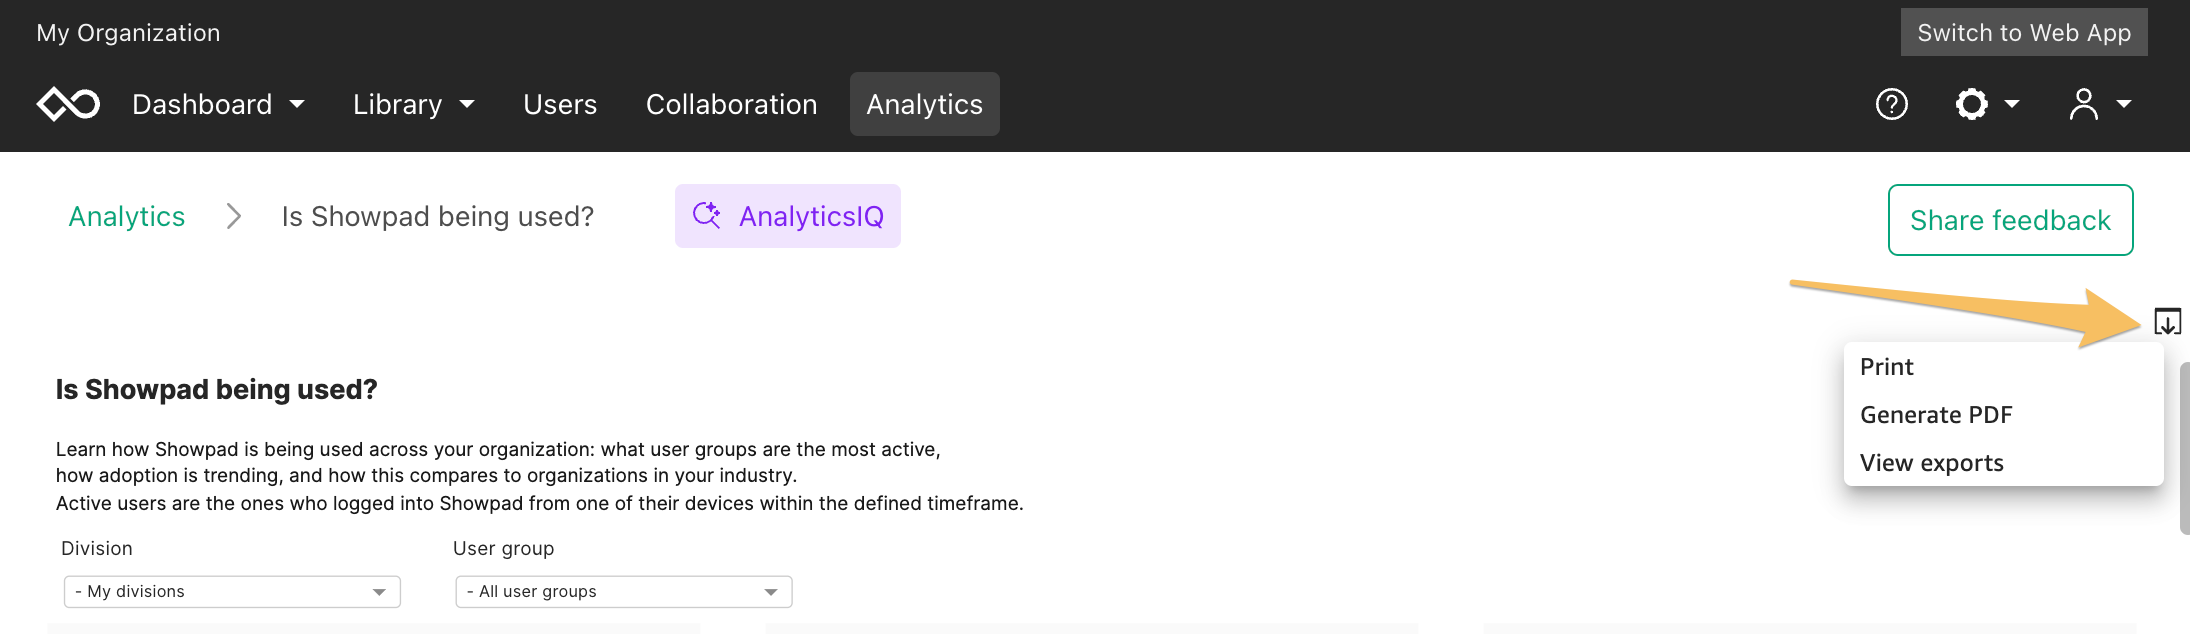Open the help question mark icon
Viewport: 2190px width, 634px height.
(x=1891, y=104)
